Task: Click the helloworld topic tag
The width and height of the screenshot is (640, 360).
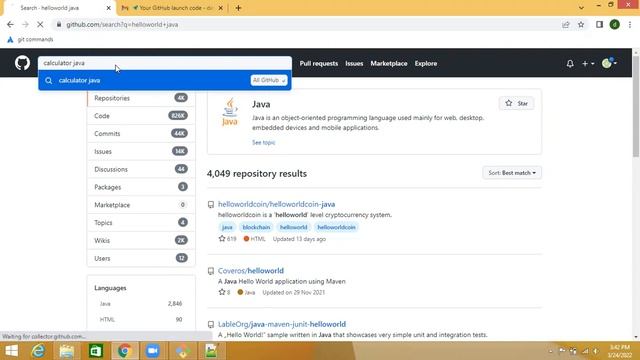Action: point(293,227)
